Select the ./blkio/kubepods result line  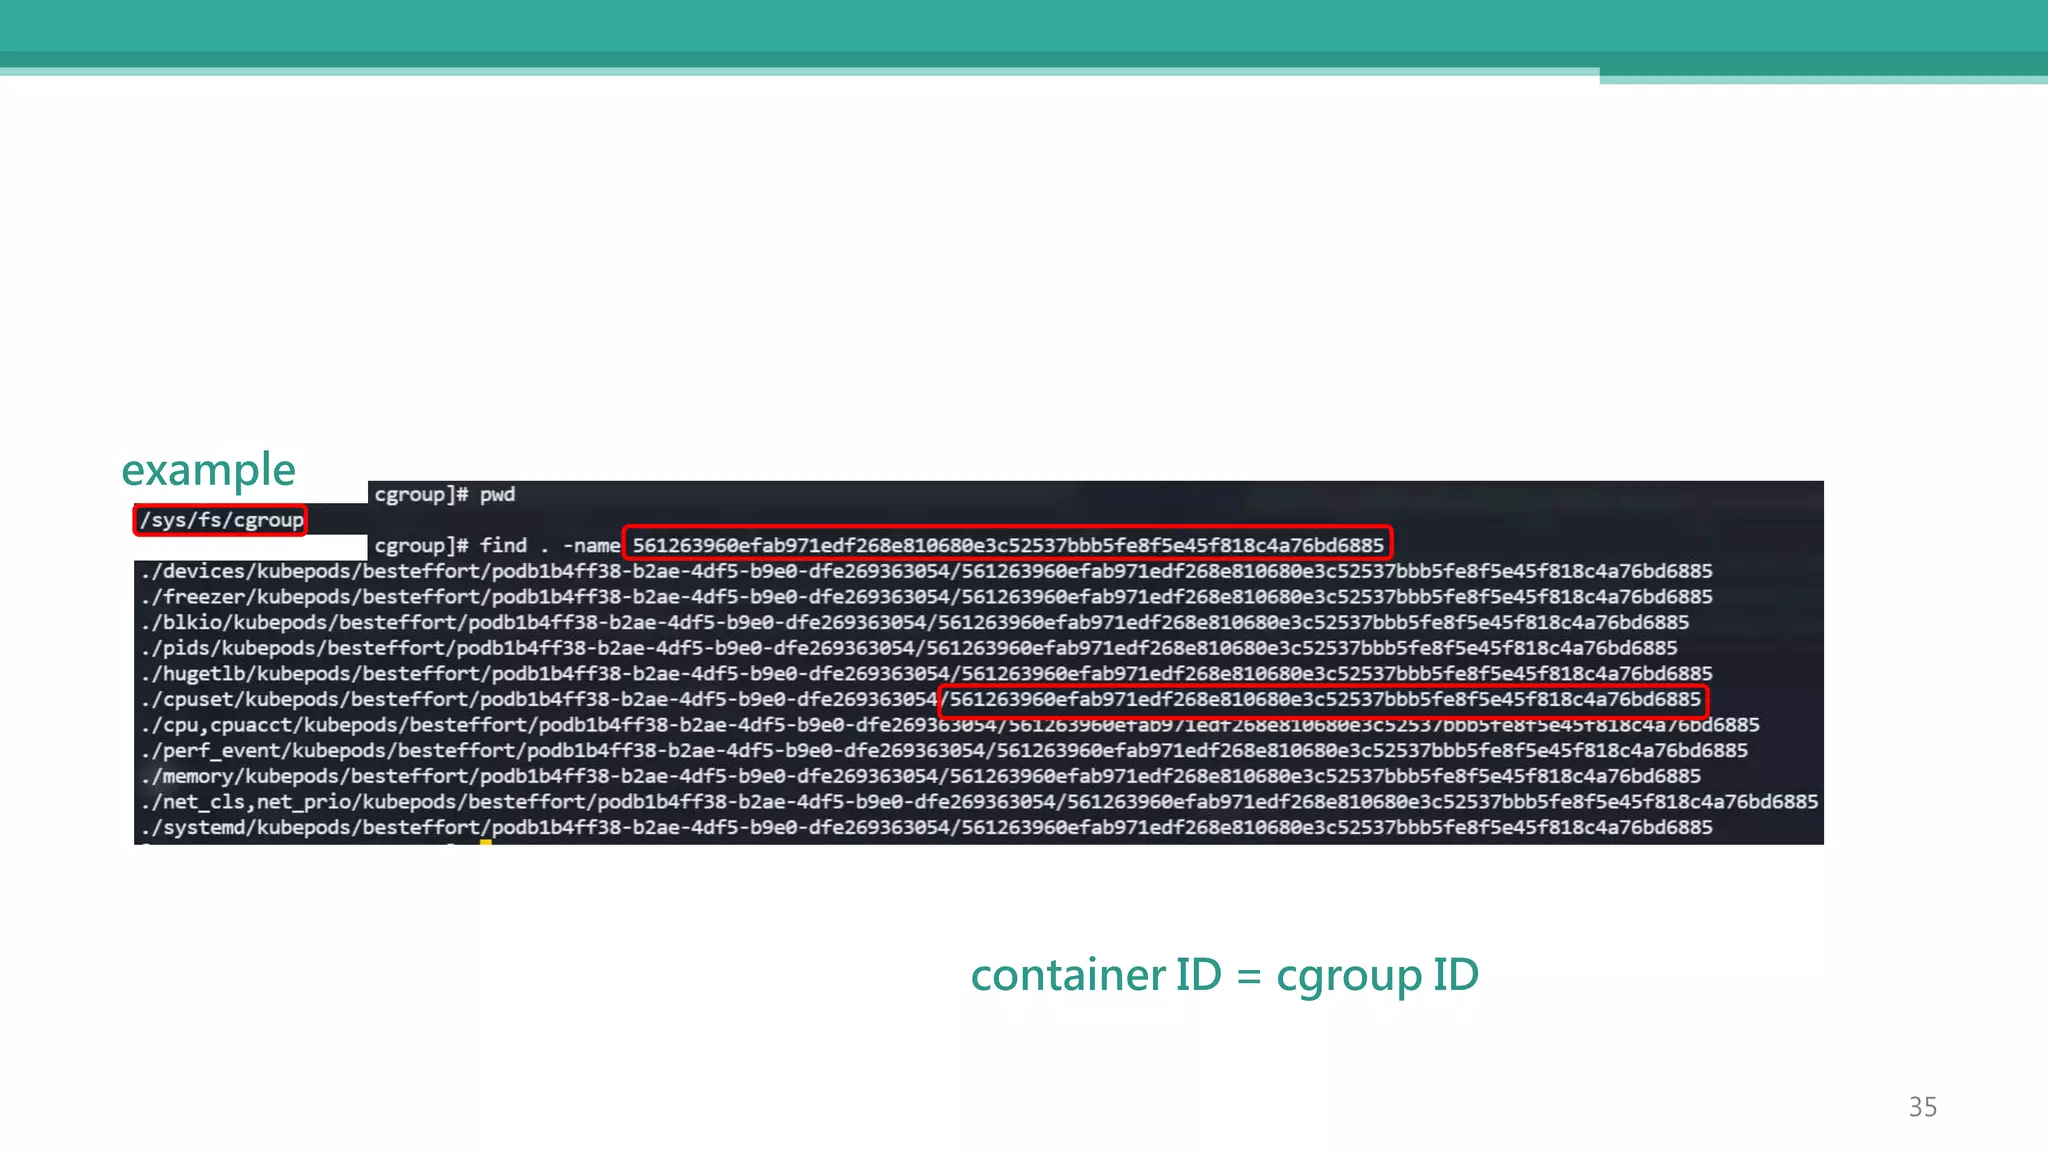click(915, 622)
